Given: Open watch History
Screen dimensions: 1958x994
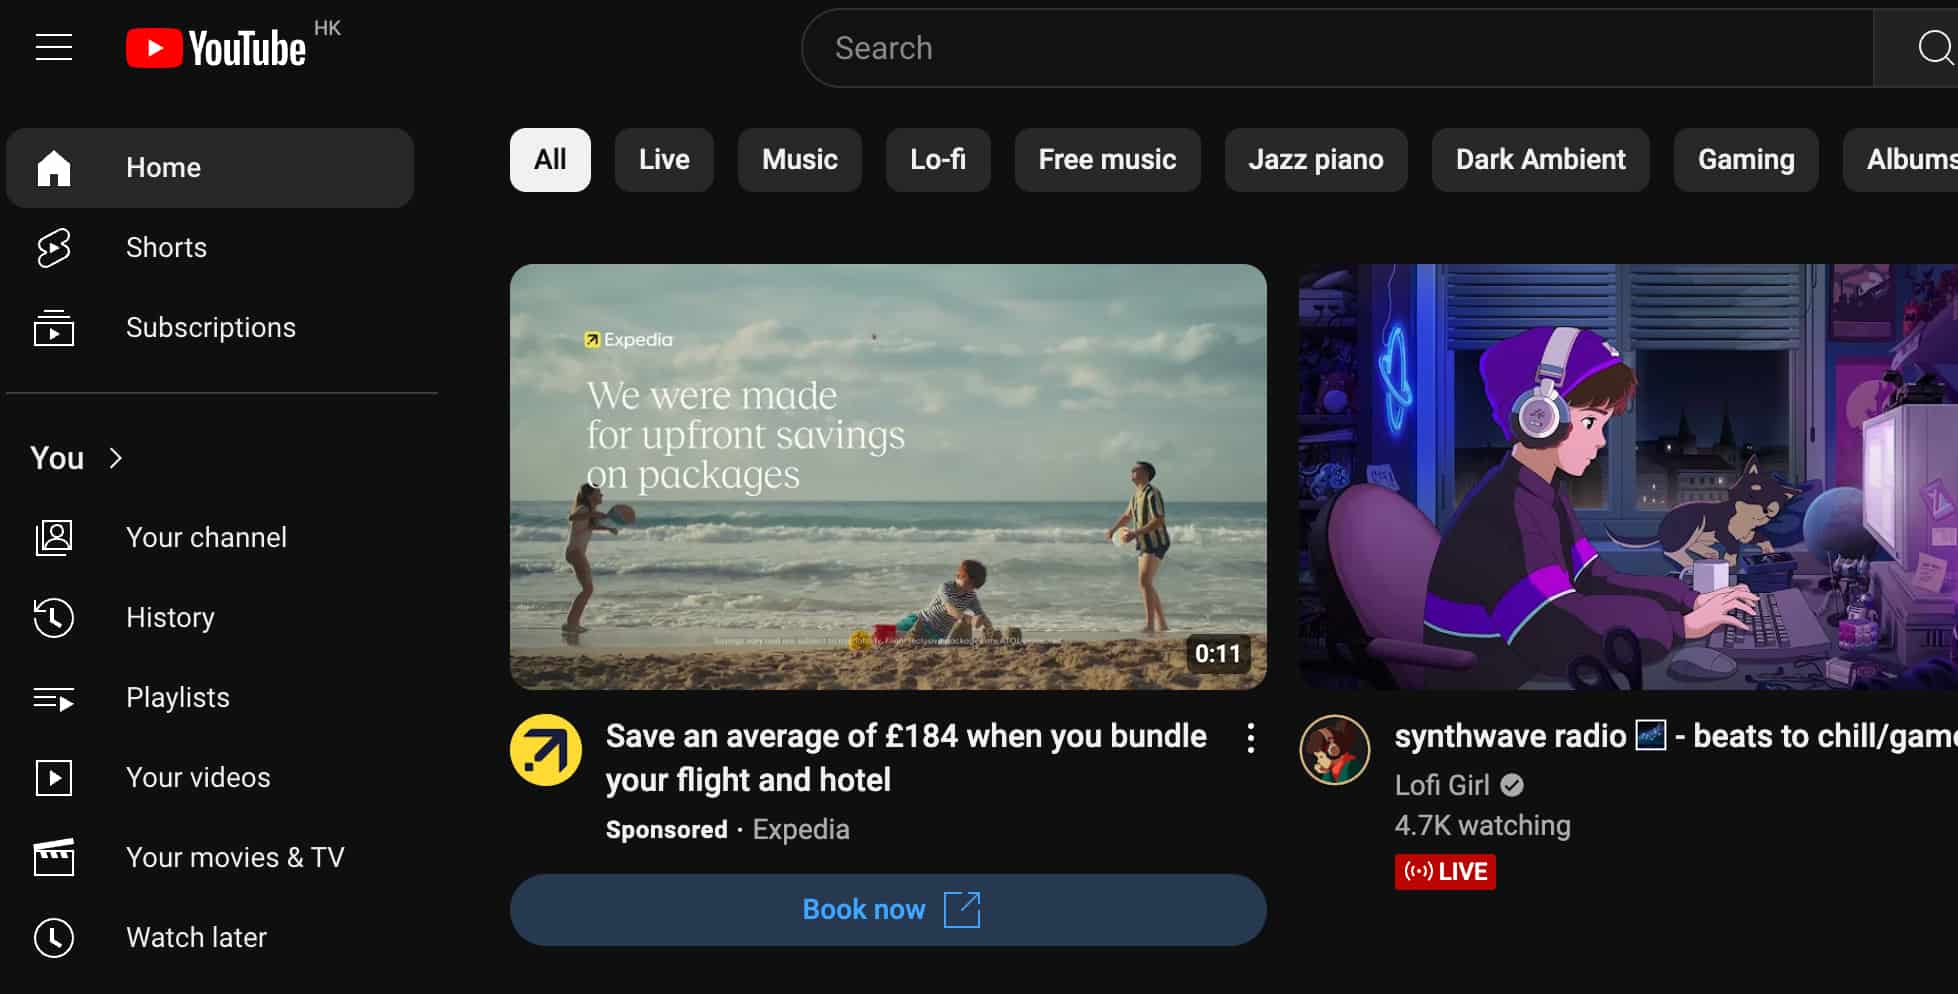Looking at the screenshot, I should (x=170, y=618).
